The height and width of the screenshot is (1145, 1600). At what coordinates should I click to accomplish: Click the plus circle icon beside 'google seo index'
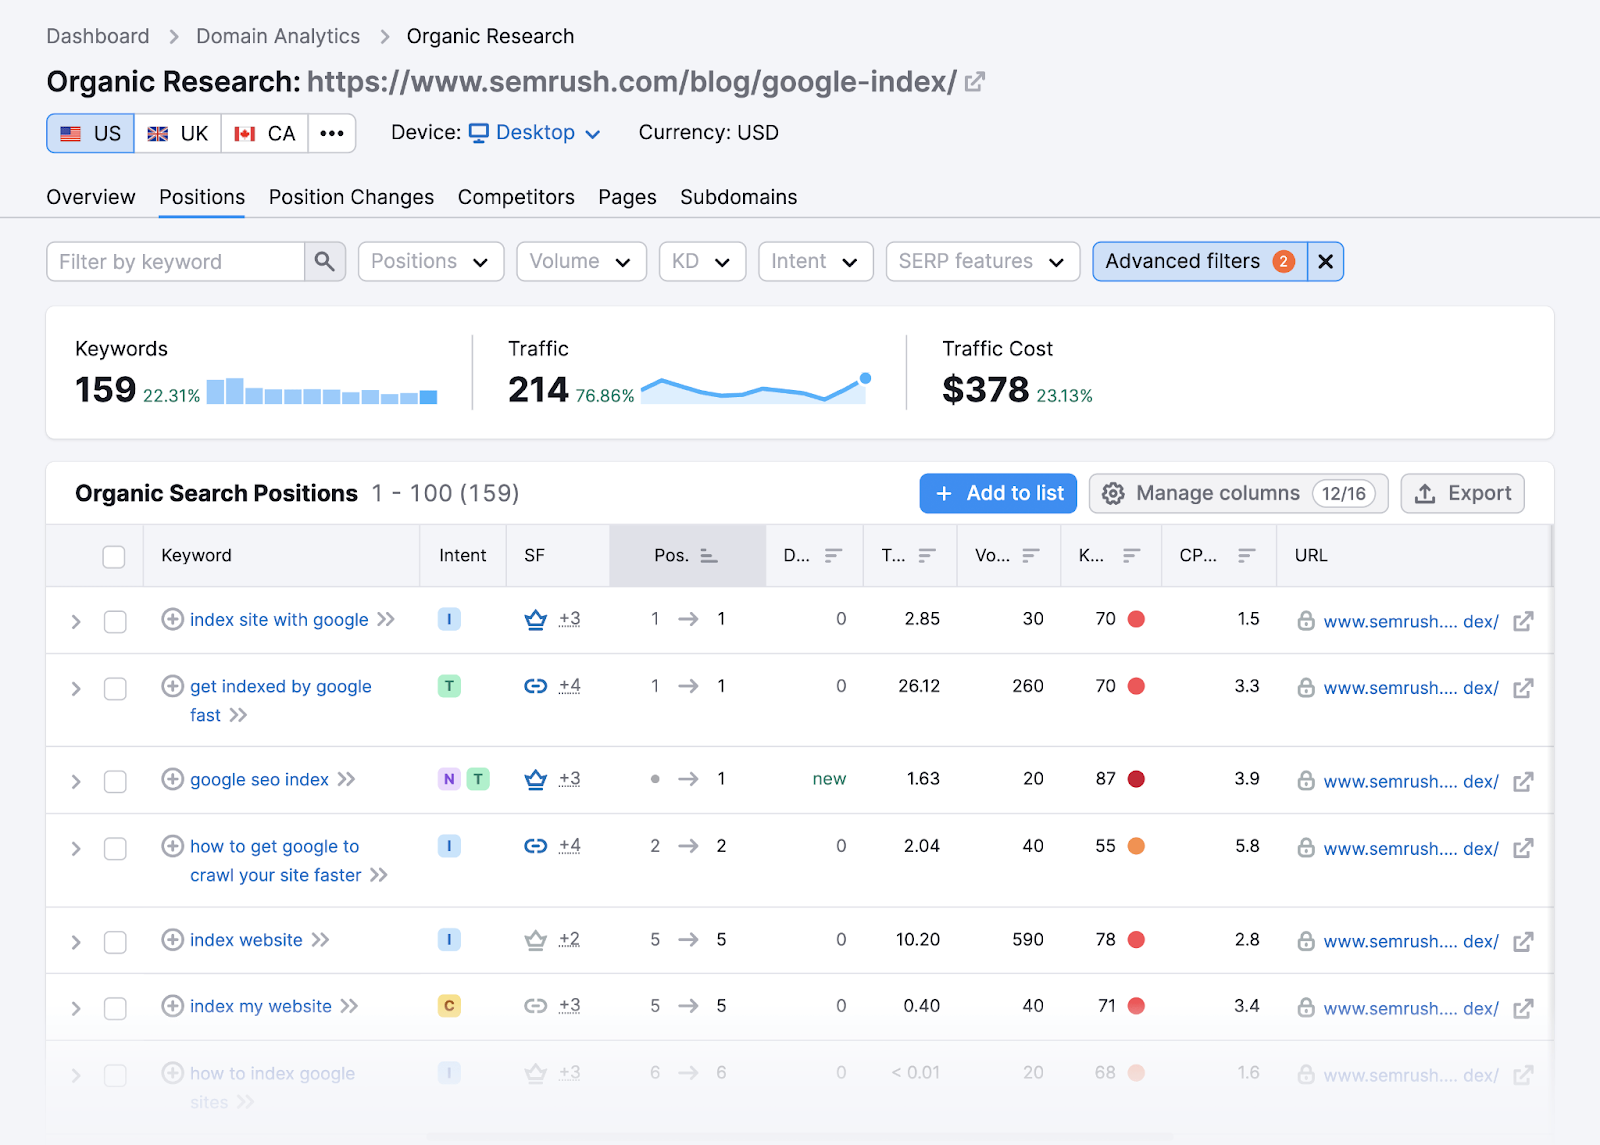[x=170, y=779]
